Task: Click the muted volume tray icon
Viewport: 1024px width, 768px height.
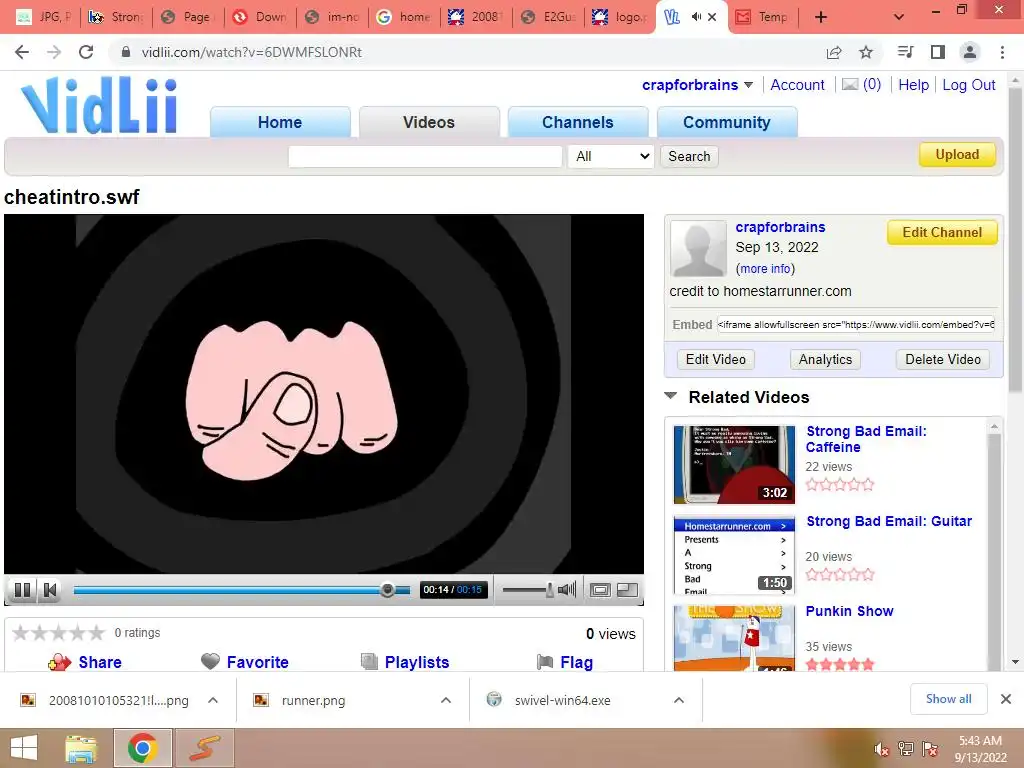Action: pyautogui.click(x=881, y=749)
